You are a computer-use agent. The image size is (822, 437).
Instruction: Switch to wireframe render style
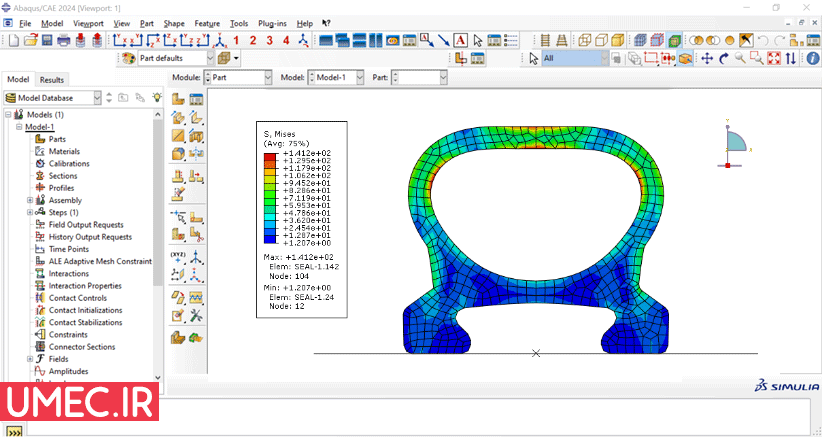585,40
